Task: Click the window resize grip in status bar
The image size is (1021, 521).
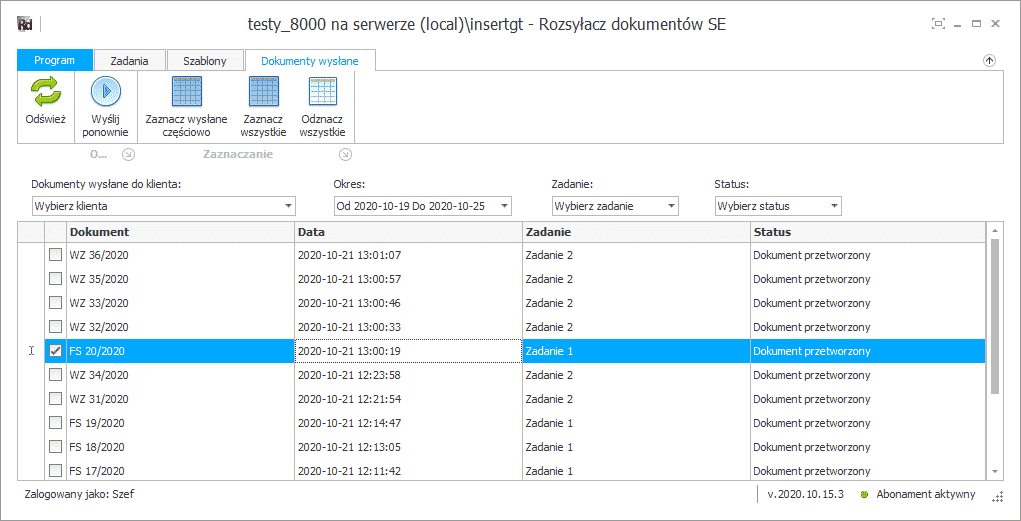Action: [x=996, y=497]
